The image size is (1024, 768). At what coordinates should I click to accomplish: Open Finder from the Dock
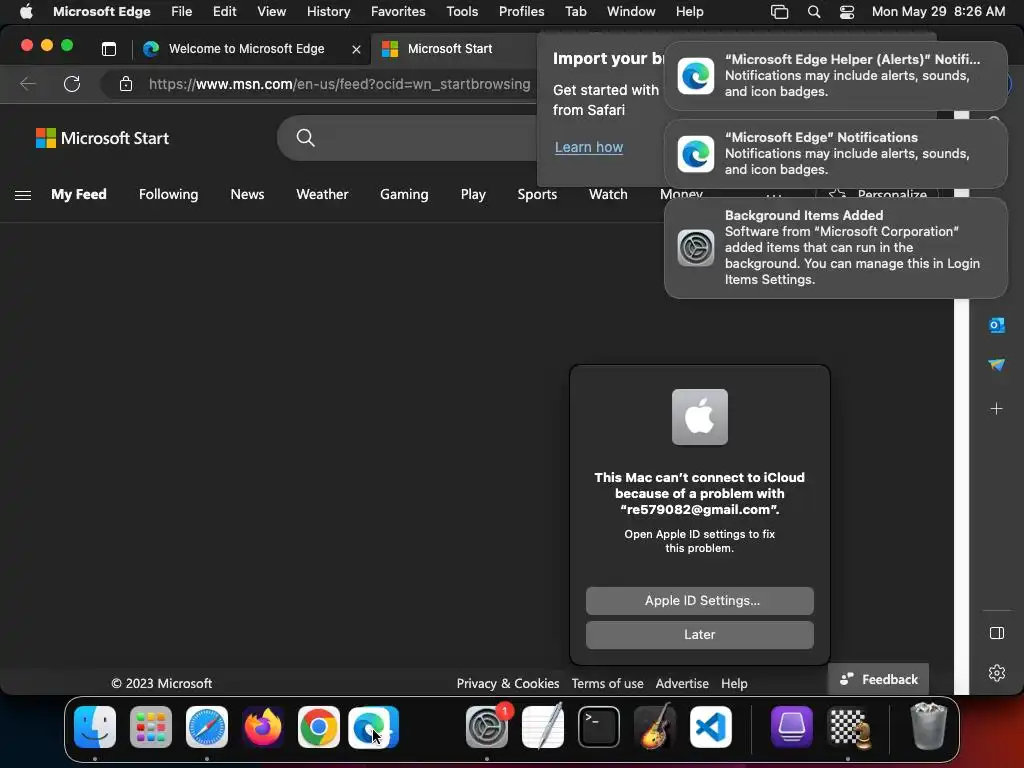click(95, 726)
